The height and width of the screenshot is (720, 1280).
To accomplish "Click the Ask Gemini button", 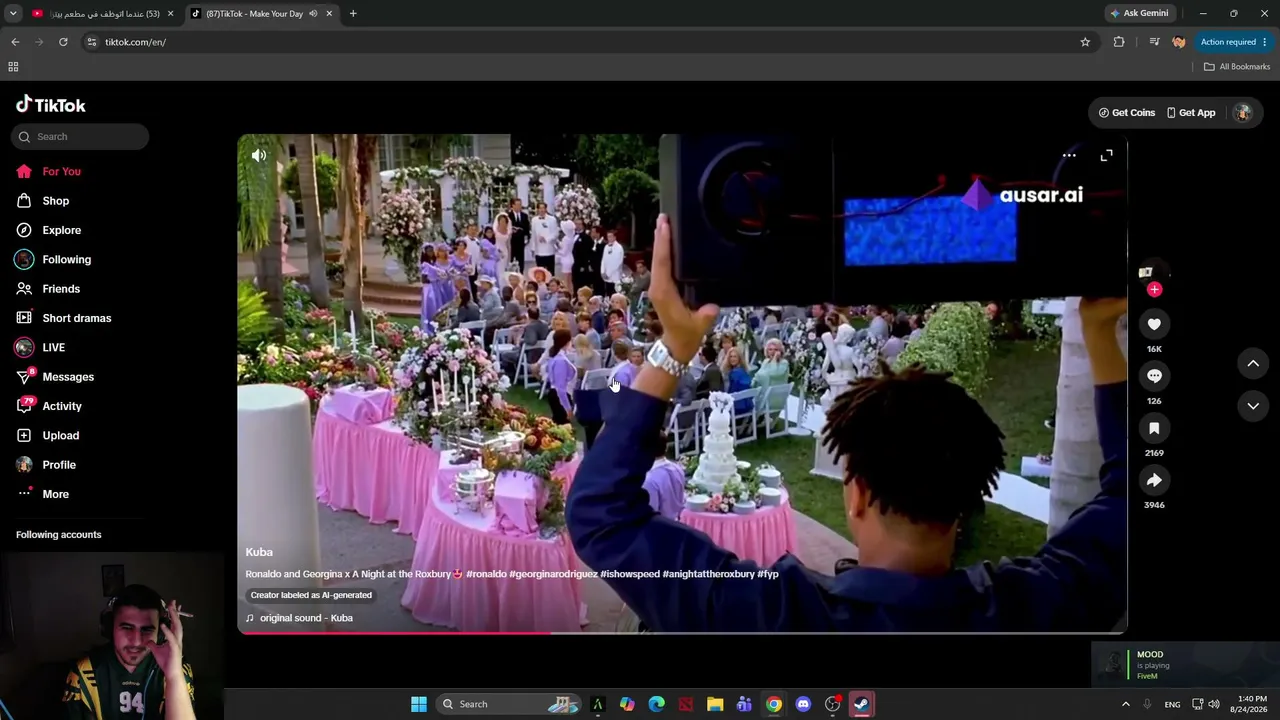I will pos(1139,14).
